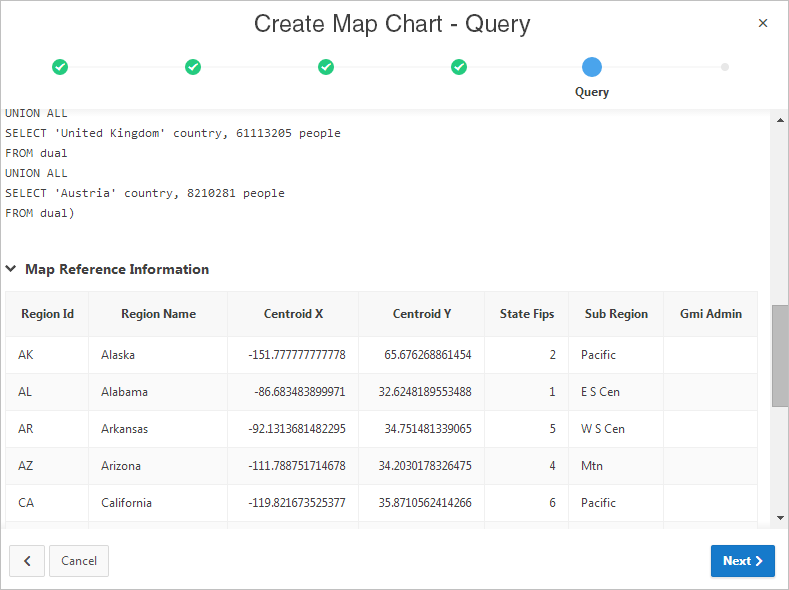Collapse the Map Reference Information section
Viewport: 789px width, 590px height.
pos(12,269)
